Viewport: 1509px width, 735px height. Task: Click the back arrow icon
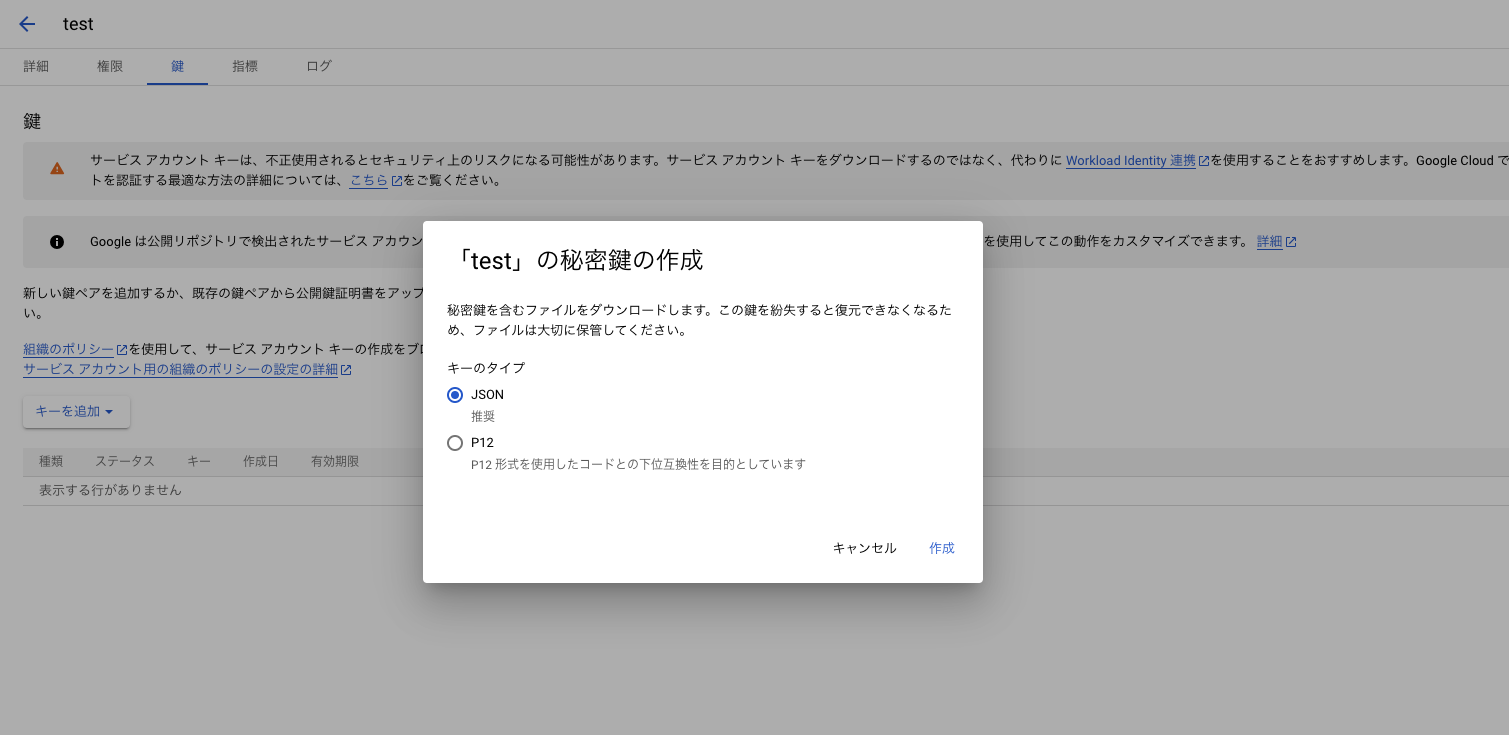pyautogui.click(x=27, y=24)
